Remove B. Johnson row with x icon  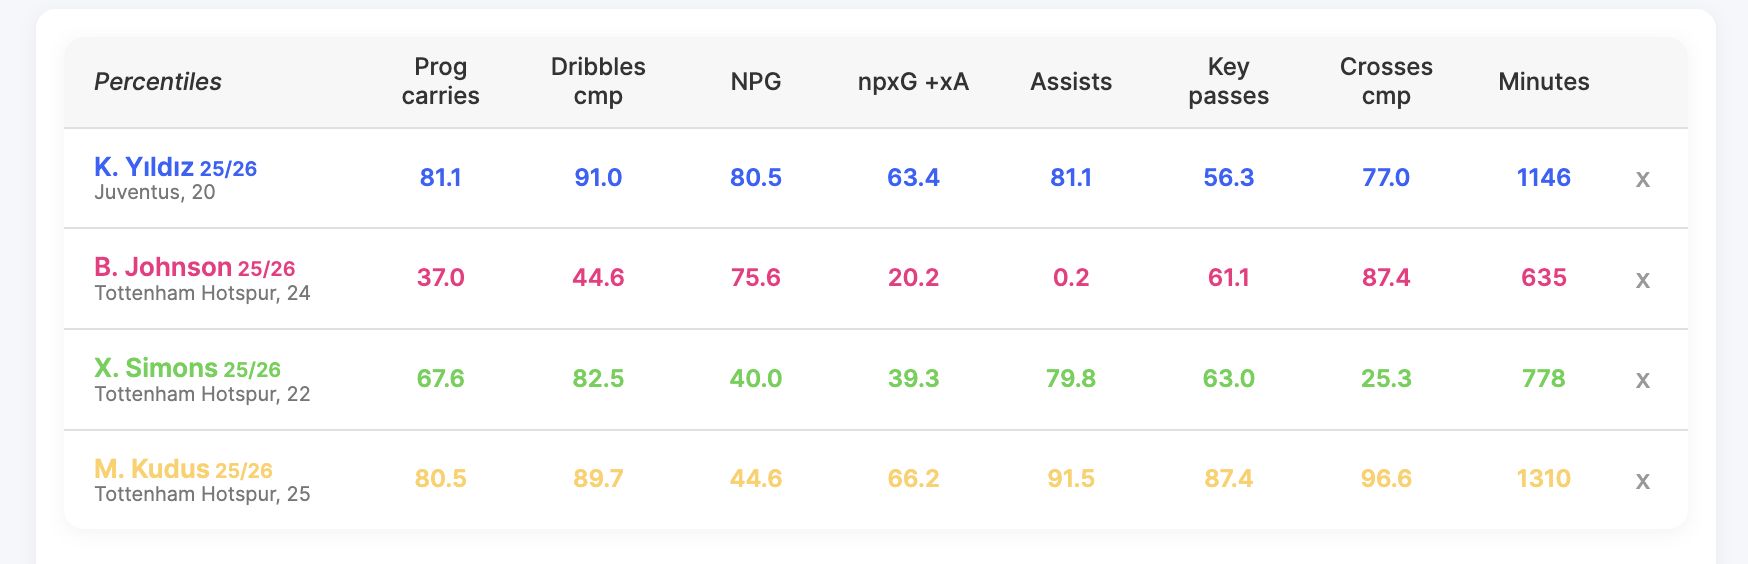point(1642,280)
